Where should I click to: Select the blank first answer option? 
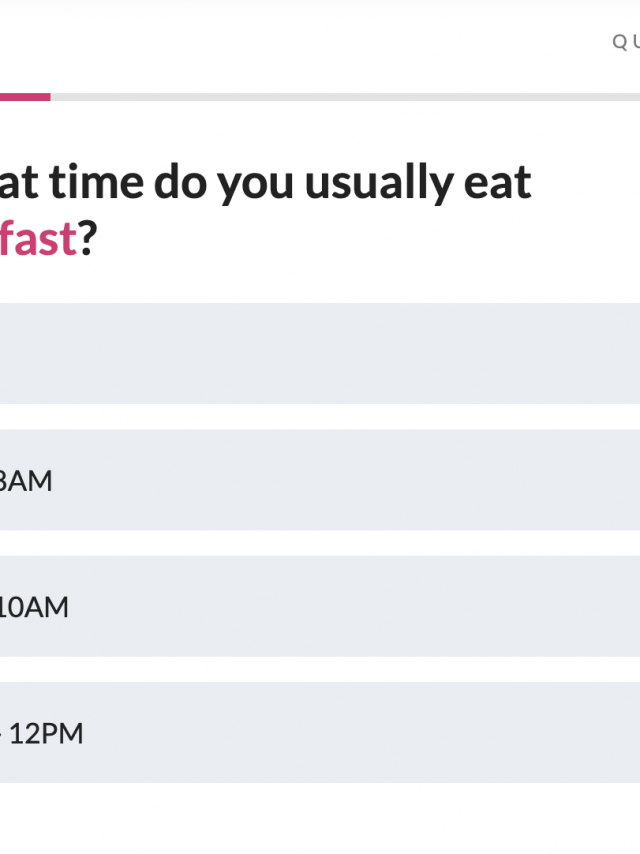tap(320, 353)
